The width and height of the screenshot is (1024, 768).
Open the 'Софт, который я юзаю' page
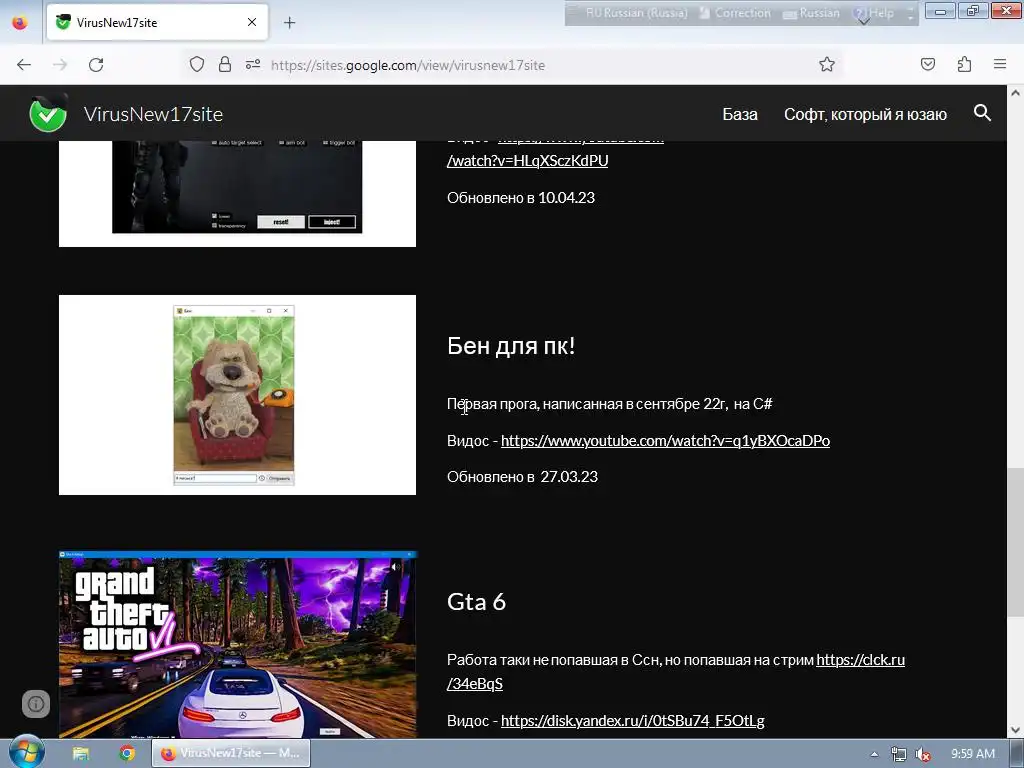pos(865,114)
